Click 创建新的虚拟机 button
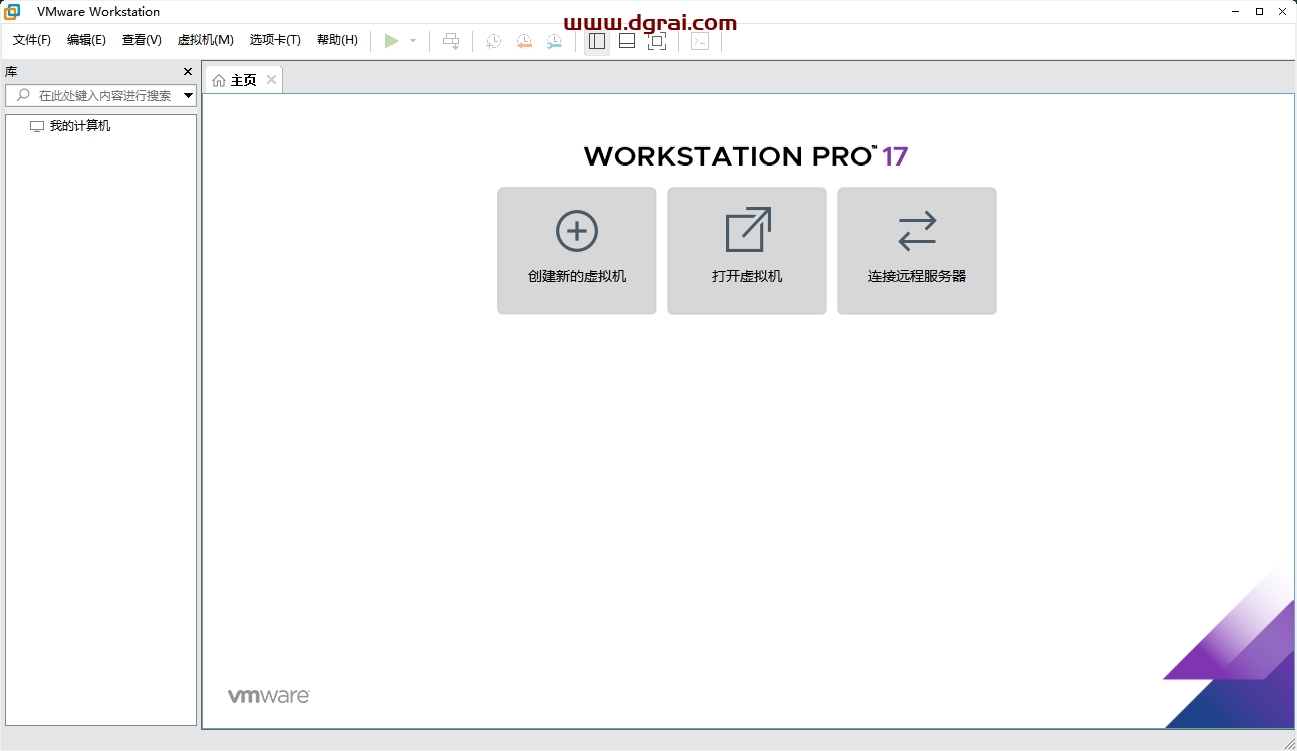 click(x=577, y=251)
